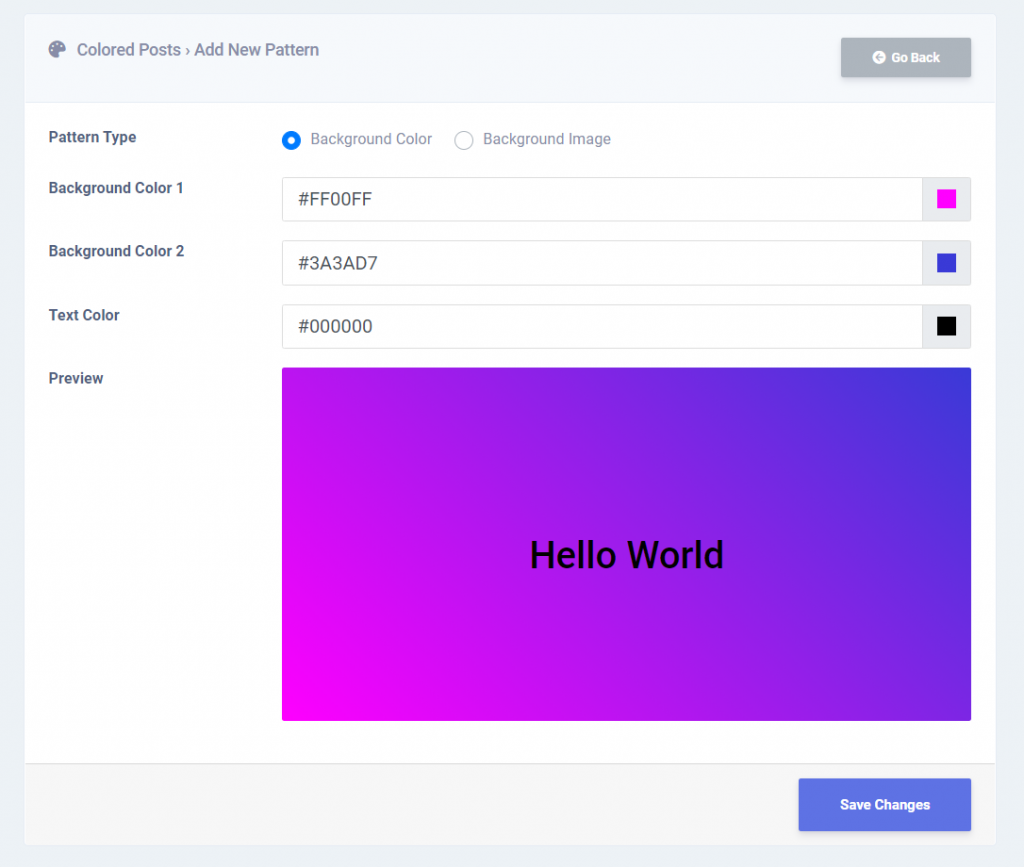Select the Background Image radio button
Viewport: 1024px width, 867px height.
(464, 140)
